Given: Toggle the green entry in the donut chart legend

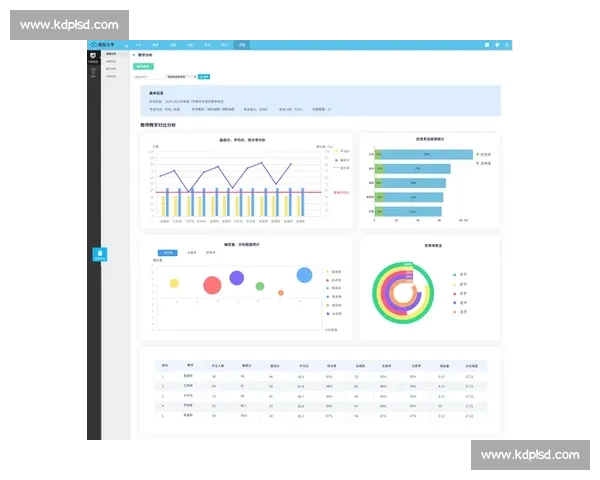Looking at the screenshot, I should (457, 274).
